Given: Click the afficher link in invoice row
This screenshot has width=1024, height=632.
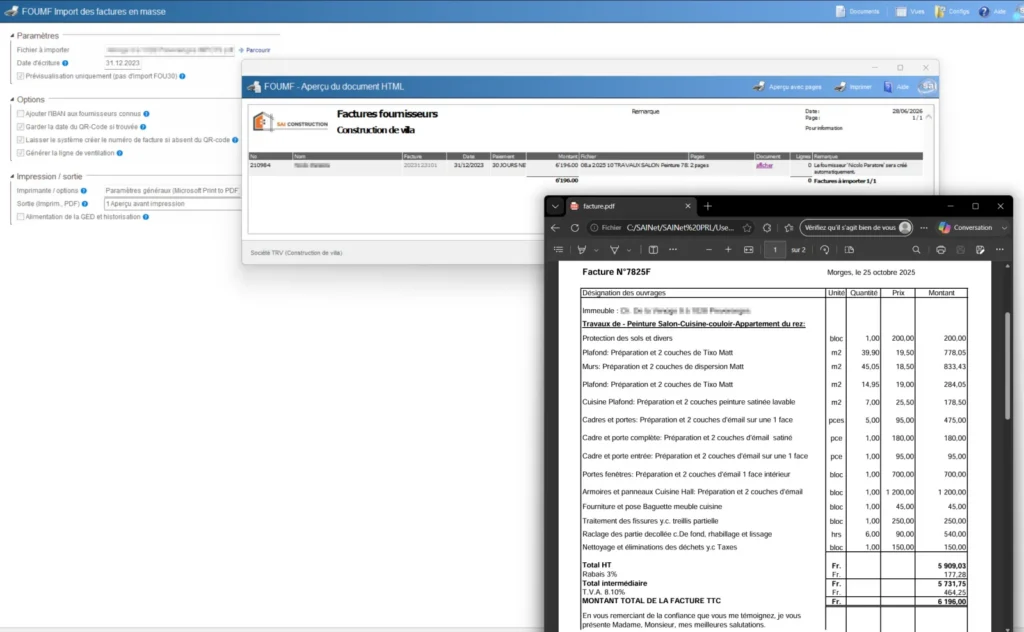Looking at the screenshot, I should pos(764,165).
